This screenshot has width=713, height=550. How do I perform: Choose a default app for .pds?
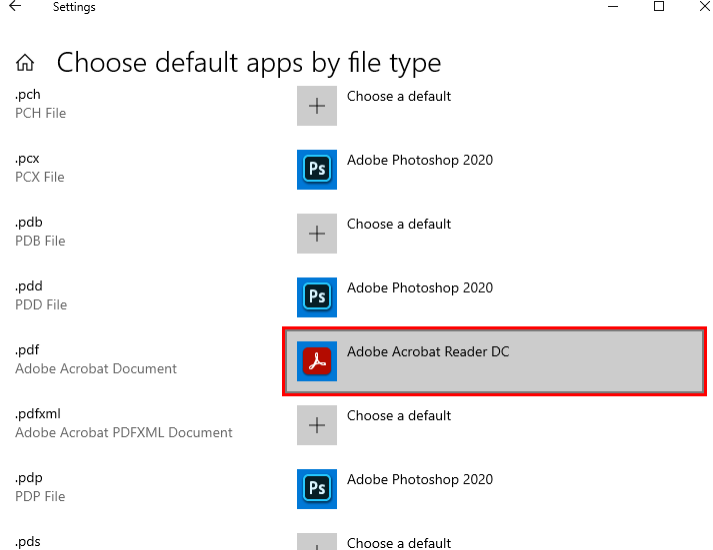pyautogui.click(x=399, y=543)
